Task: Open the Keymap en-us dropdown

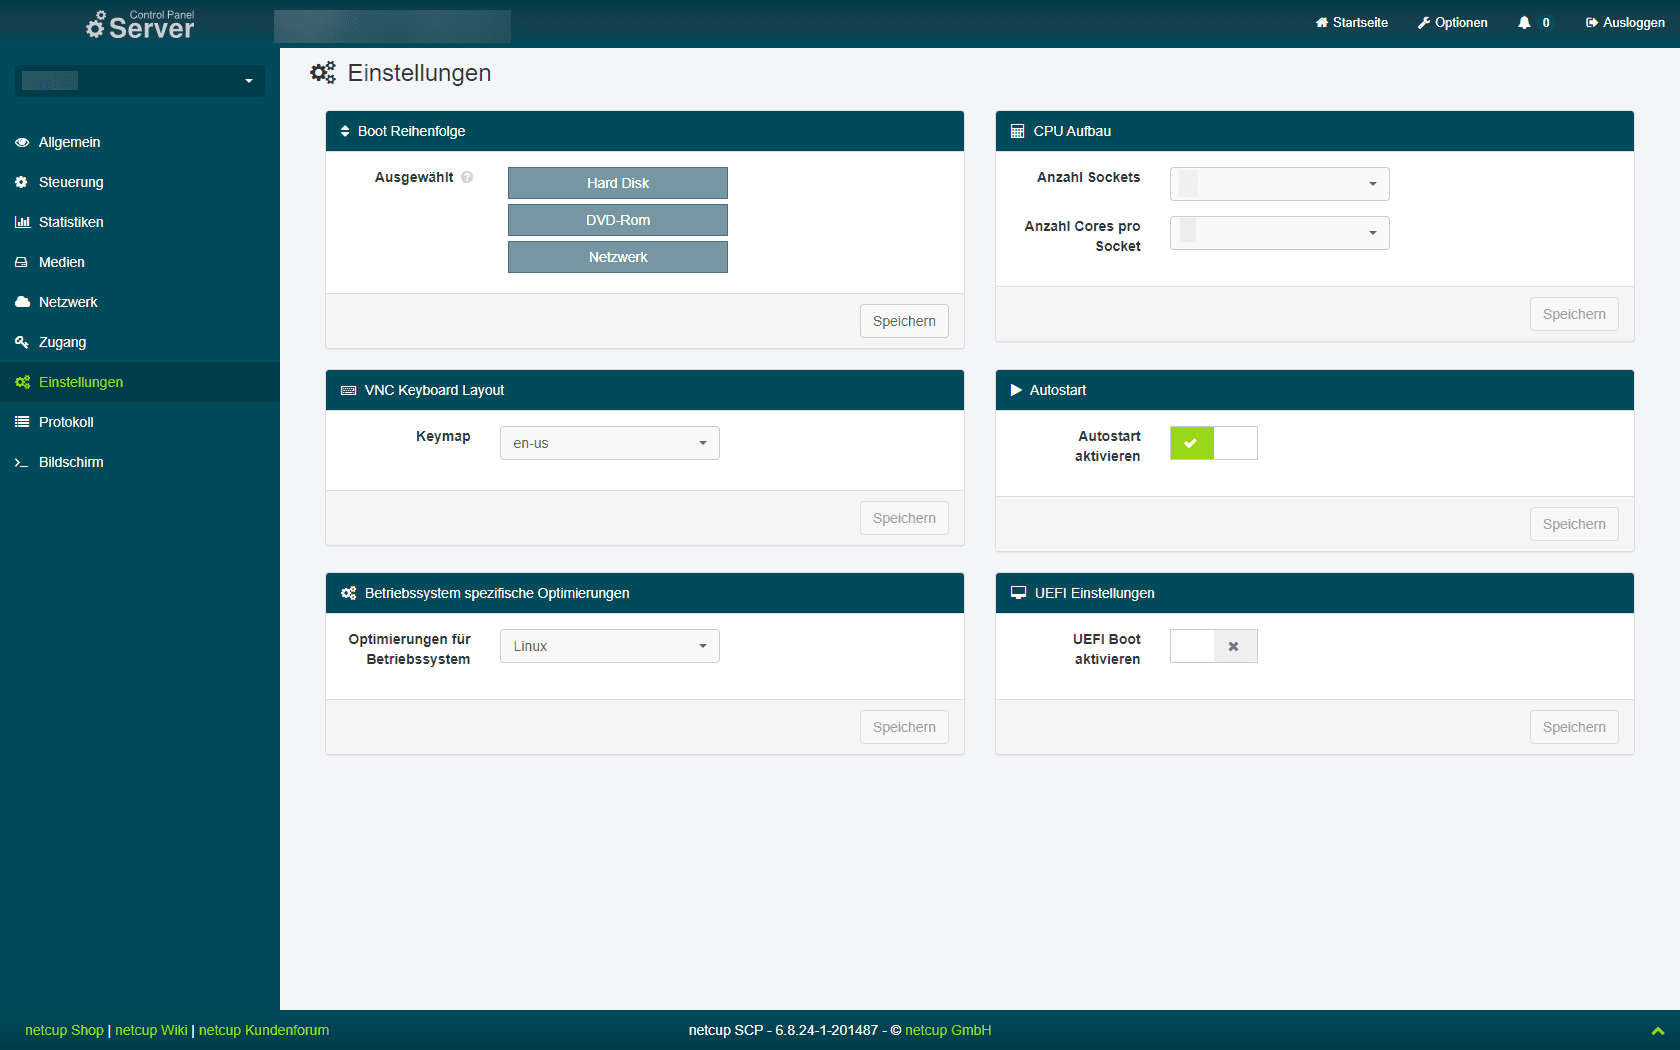Action: coord(609,443)
